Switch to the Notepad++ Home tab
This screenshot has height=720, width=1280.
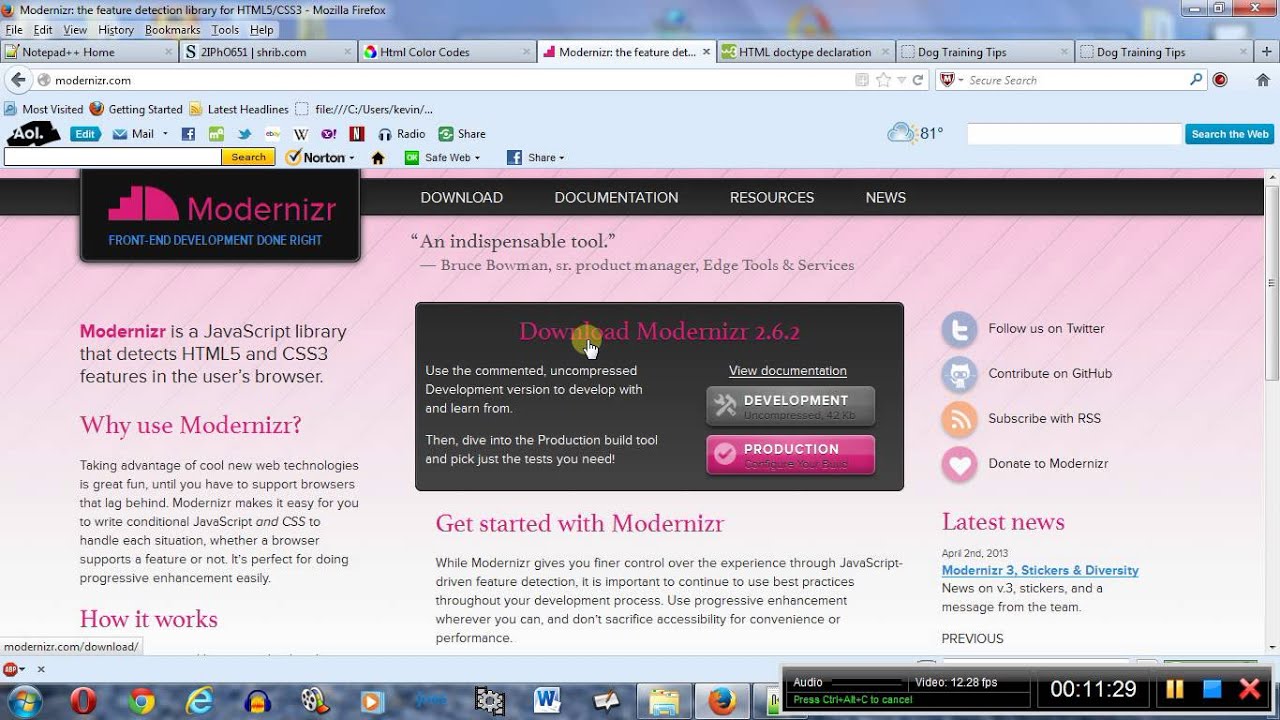(x=90, y=52)
